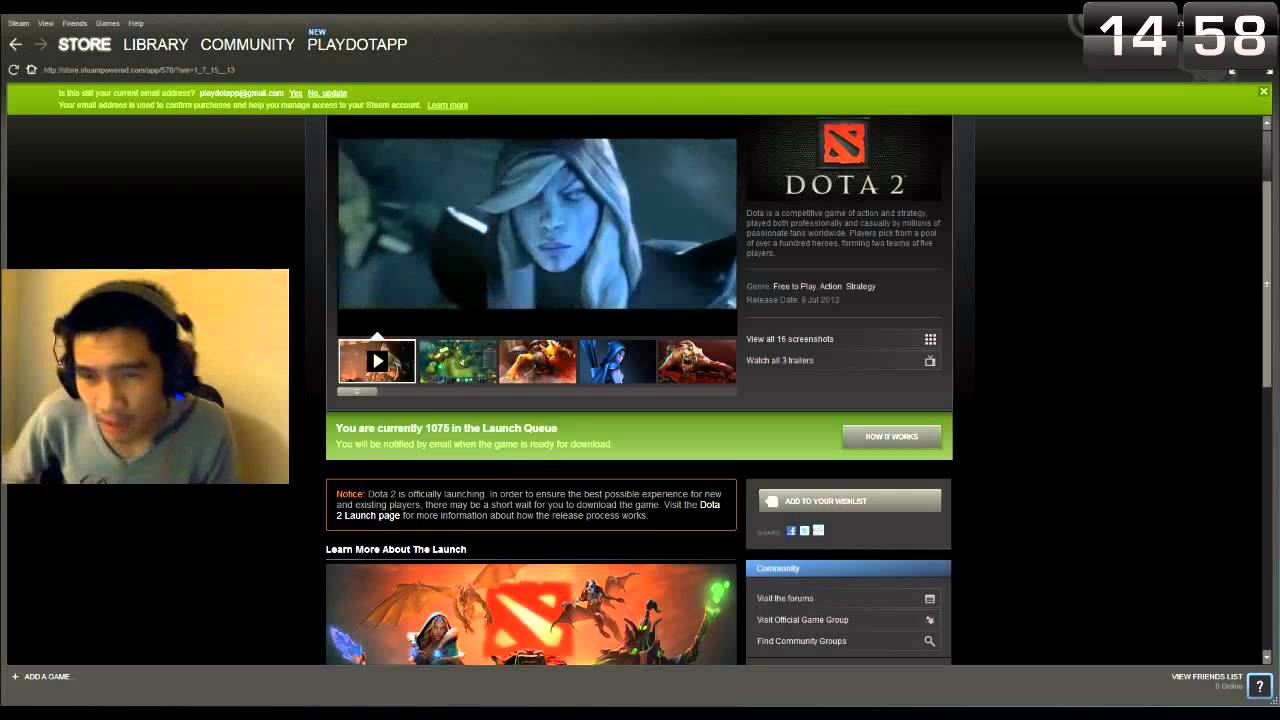
Task: Click the main trailer video player
Action: click(x=537, y=224)
